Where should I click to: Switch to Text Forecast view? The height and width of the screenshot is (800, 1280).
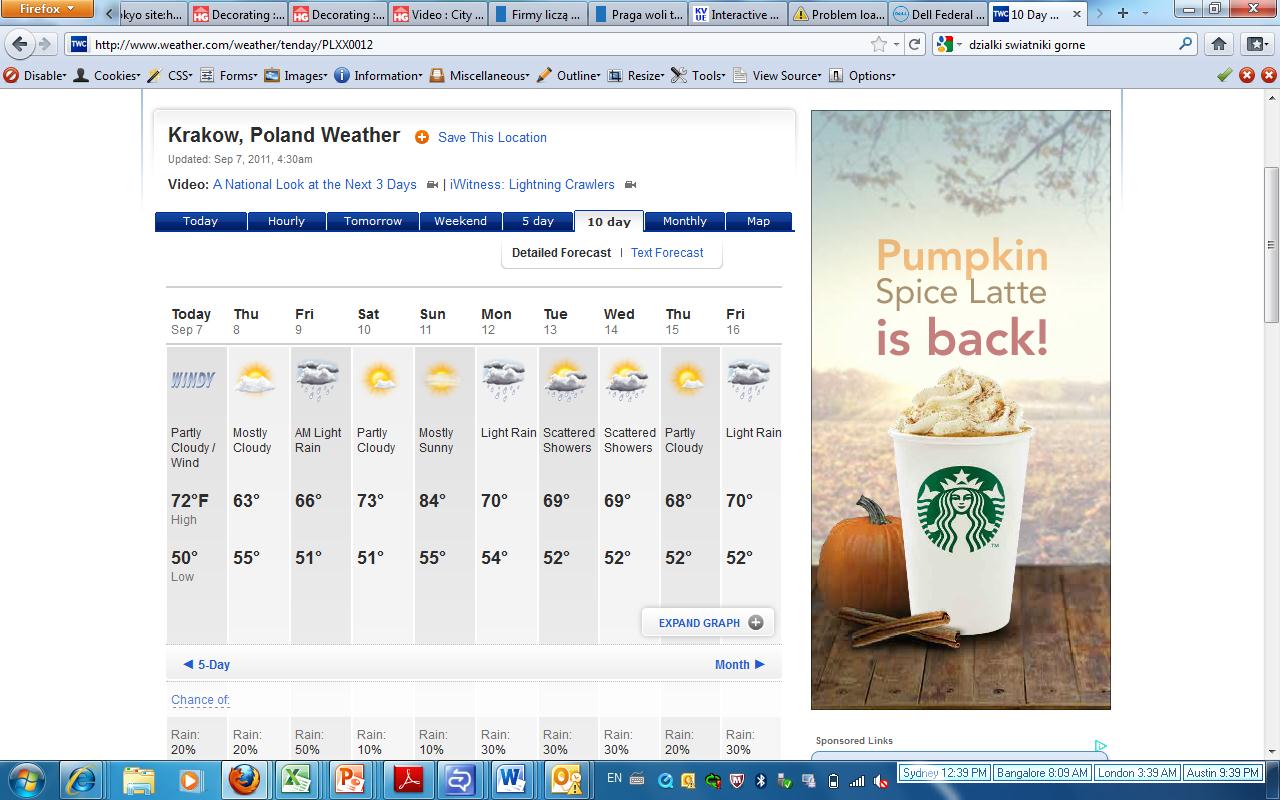[667, 253]
